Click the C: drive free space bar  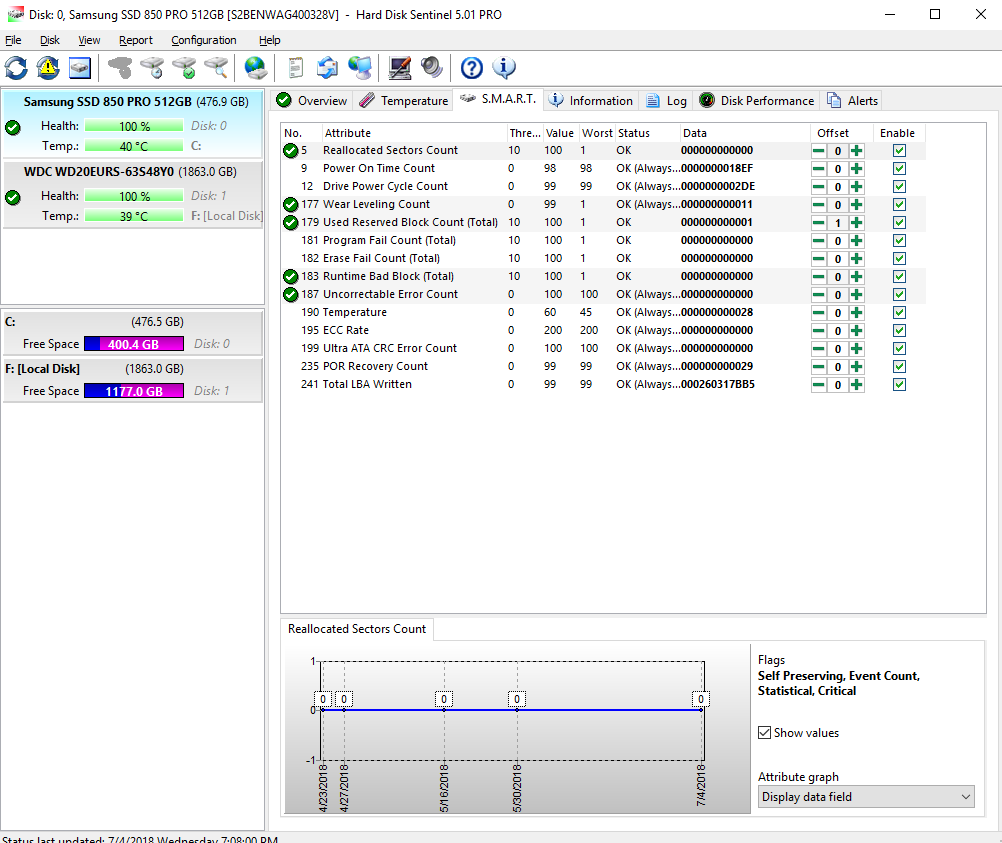(134, 344)
